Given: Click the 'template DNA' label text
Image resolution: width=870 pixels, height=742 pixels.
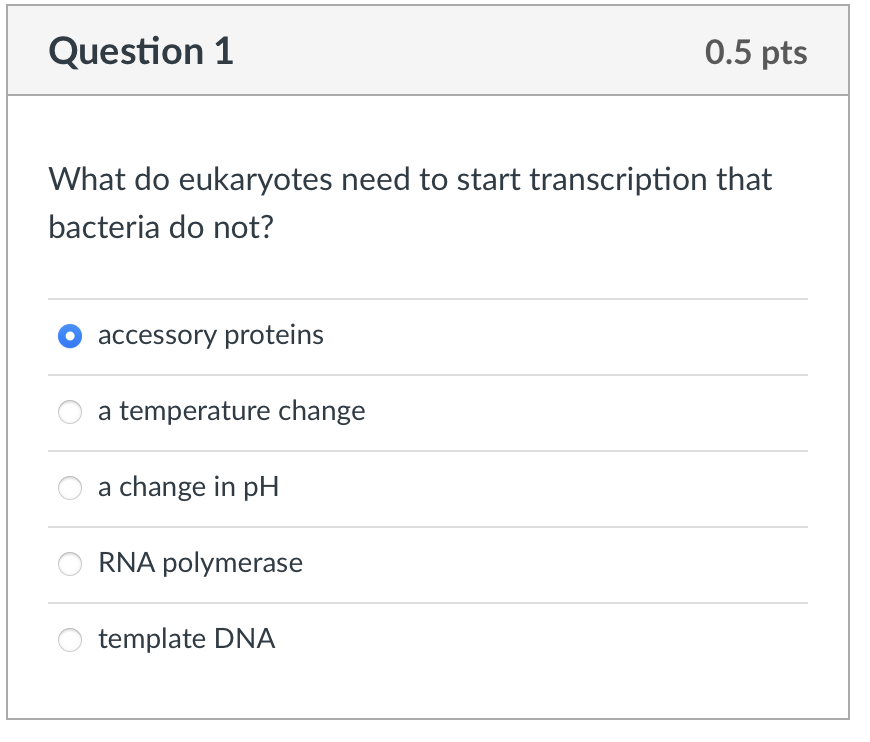Looking at the screenshot, I should (187, 640).
